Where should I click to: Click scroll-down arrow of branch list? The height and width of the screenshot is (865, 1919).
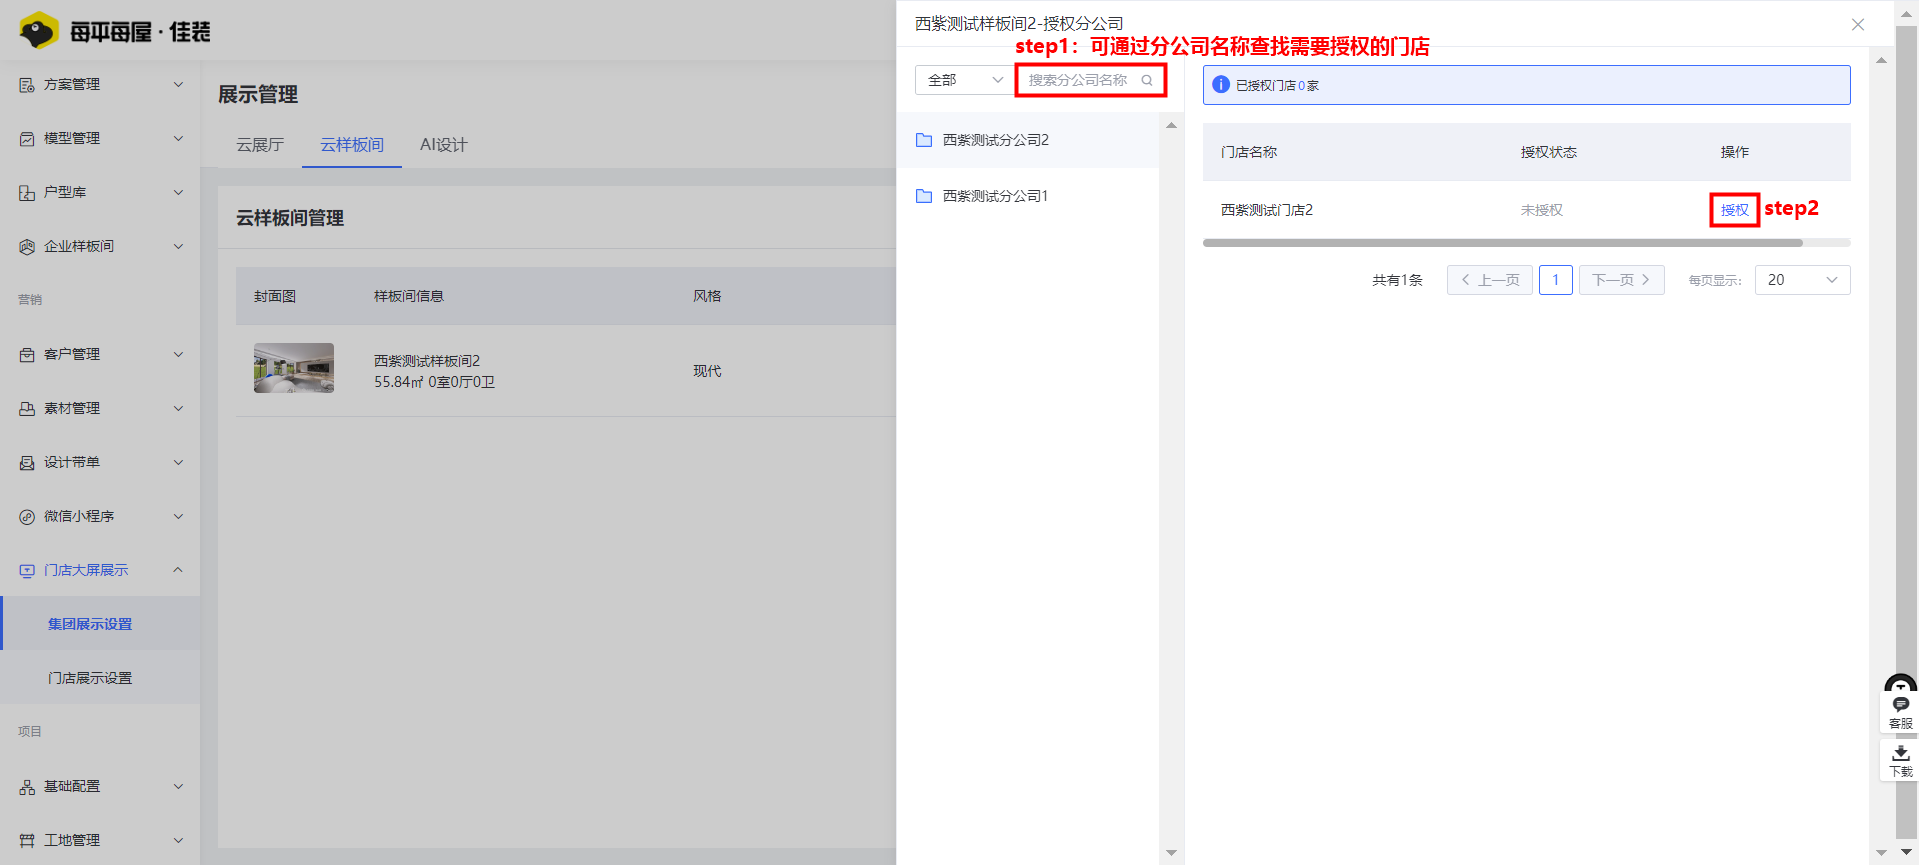[1171, 853]
